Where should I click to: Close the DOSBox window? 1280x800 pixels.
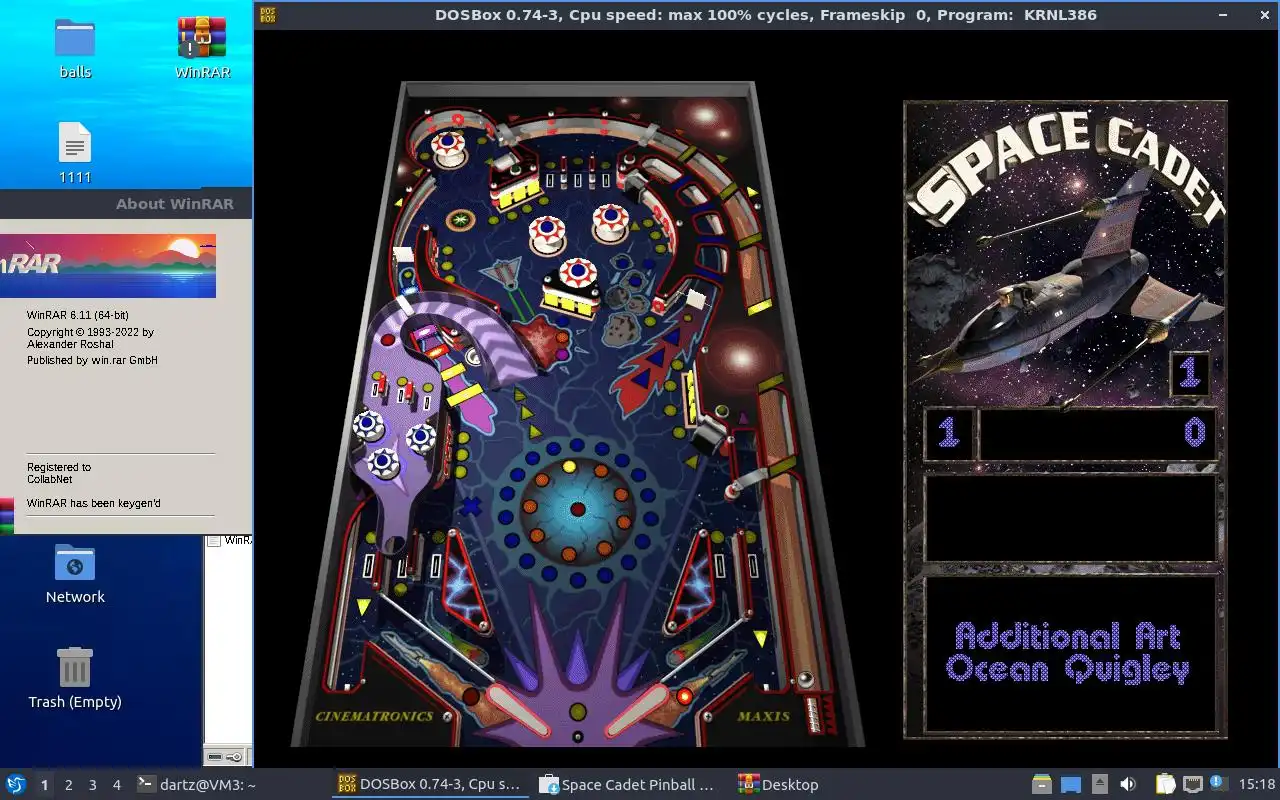coord(1263,15)
